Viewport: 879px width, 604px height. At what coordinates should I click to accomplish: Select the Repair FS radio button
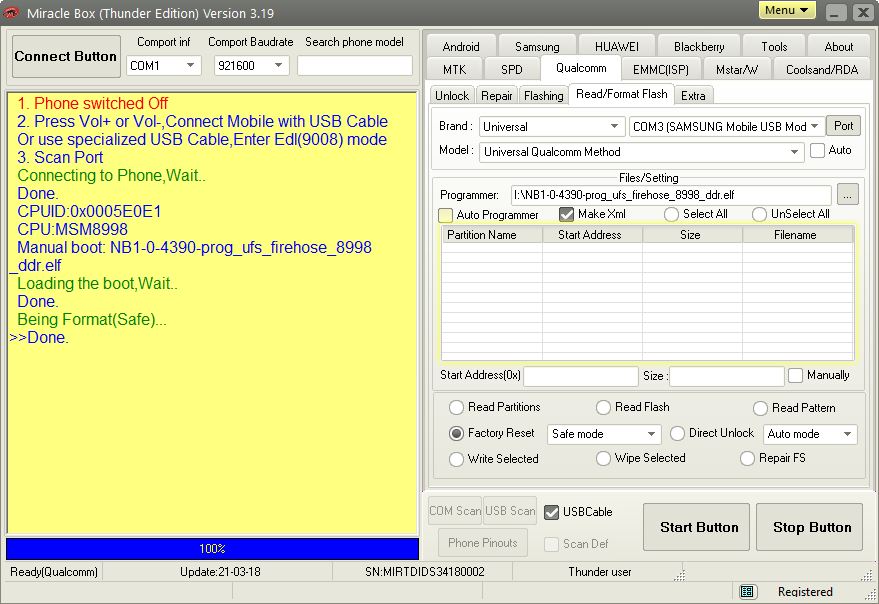point(747,459)
